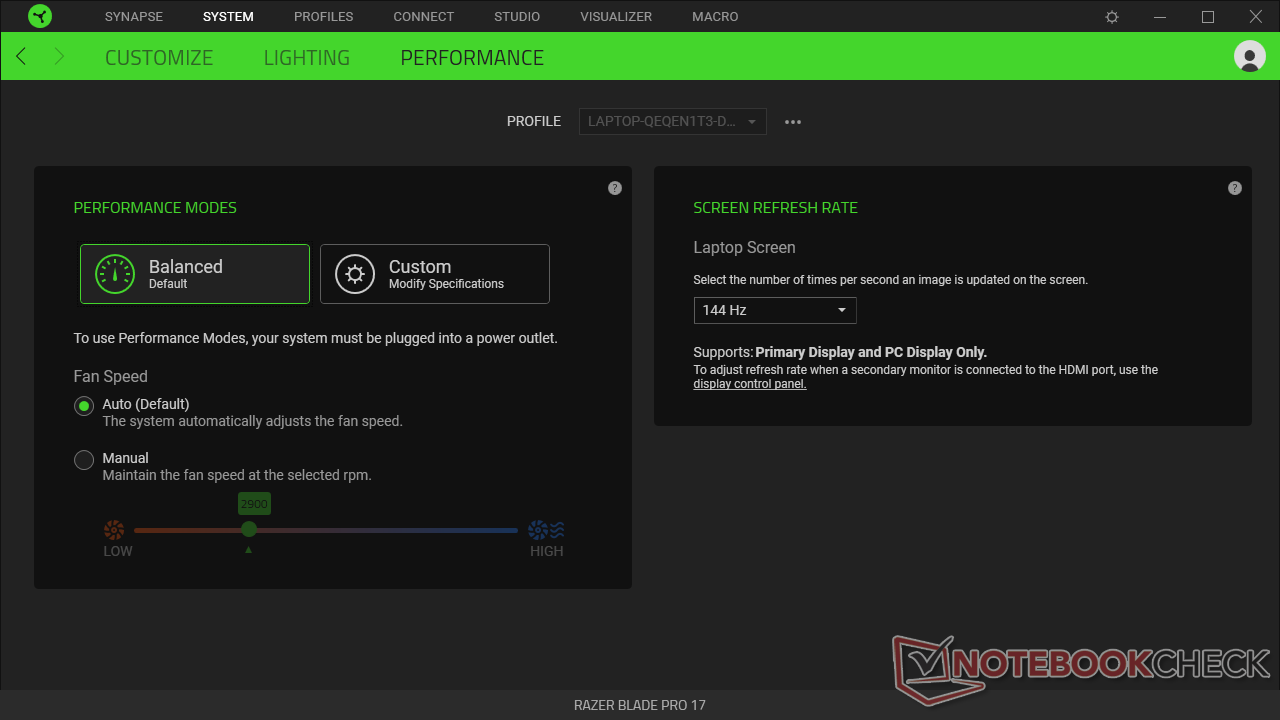Click the HIGH fan label

547,551
